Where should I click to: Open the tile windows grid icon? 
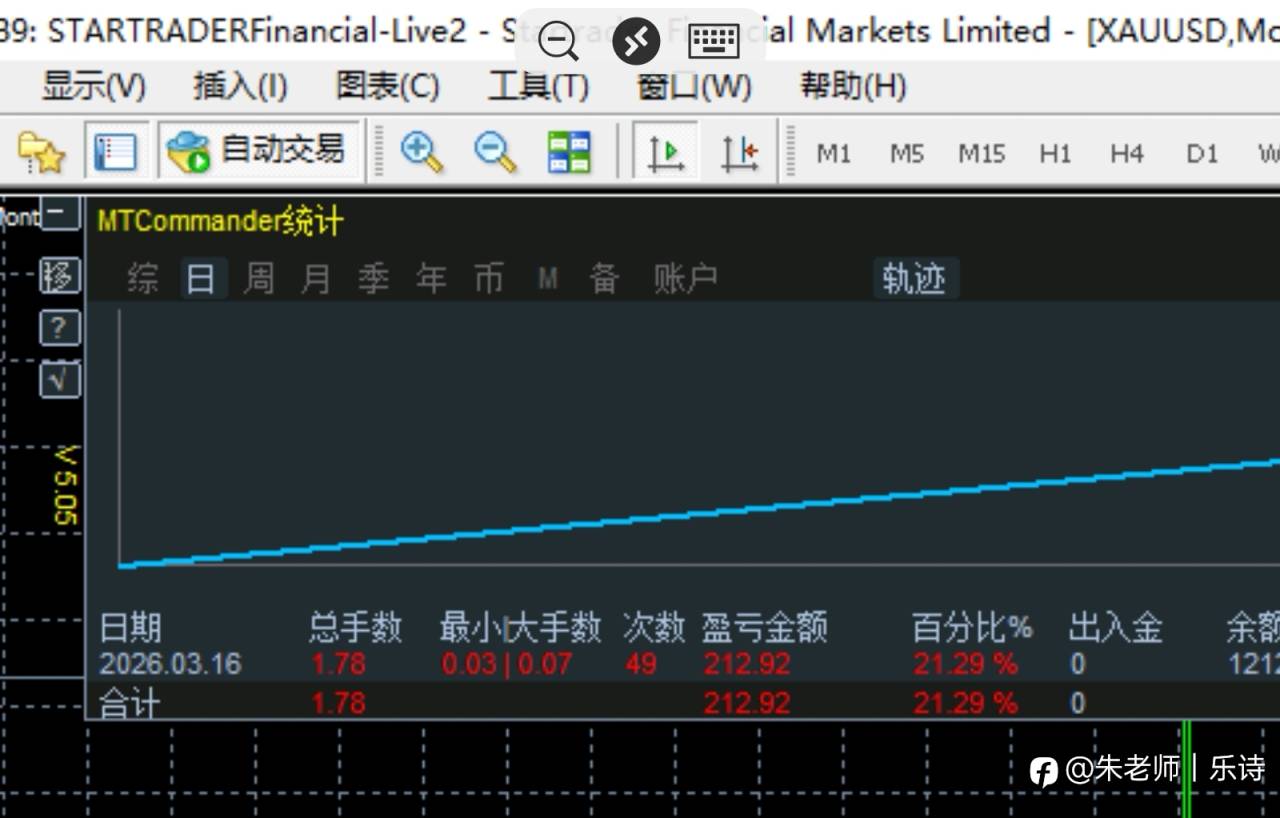pyautogui.click(x=569, y=152)
